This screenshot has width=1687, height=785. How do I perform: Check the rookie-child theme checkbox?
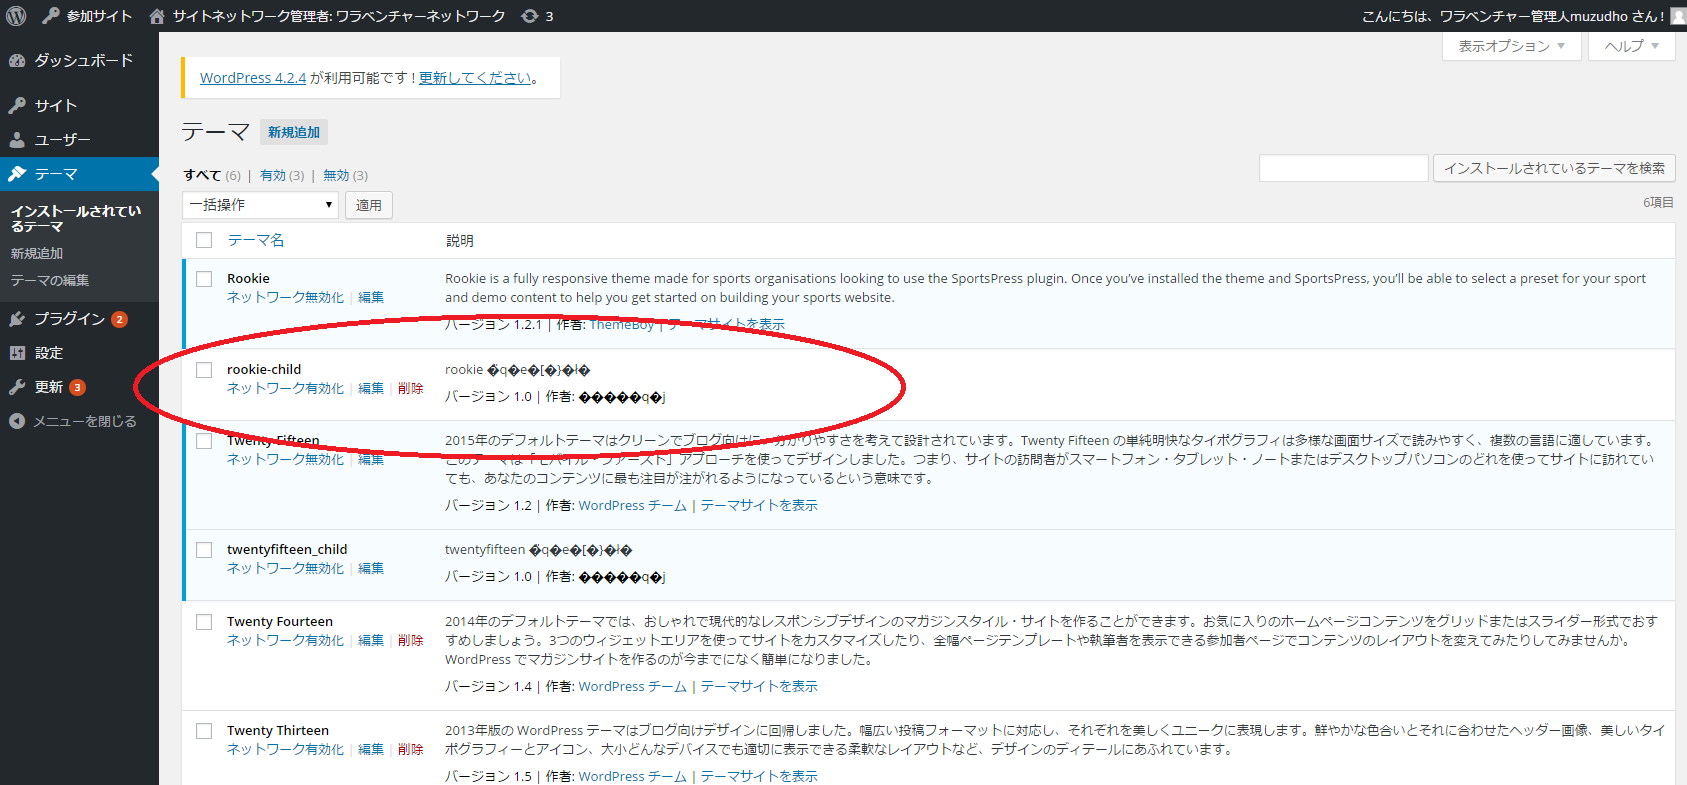click(x=204, y=370)
